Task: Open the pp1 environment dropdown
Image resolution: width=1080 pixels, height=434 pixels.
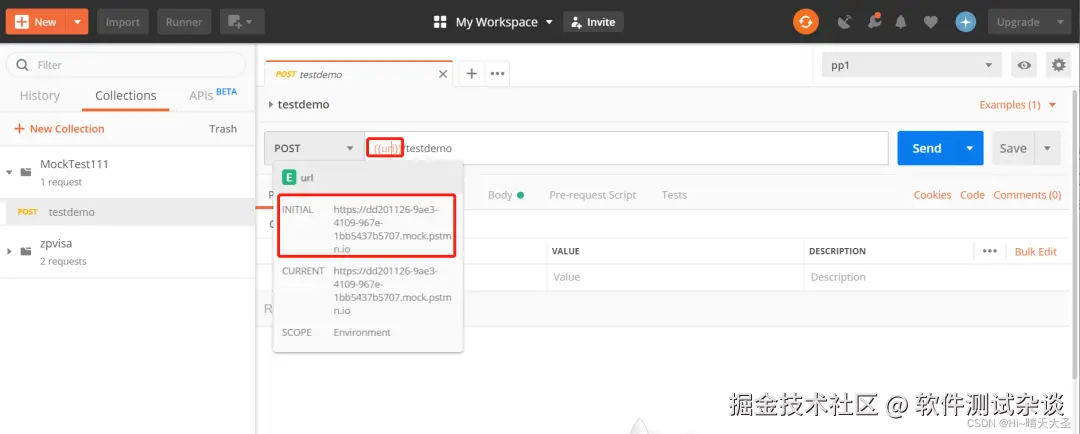Action: (912, 65)
